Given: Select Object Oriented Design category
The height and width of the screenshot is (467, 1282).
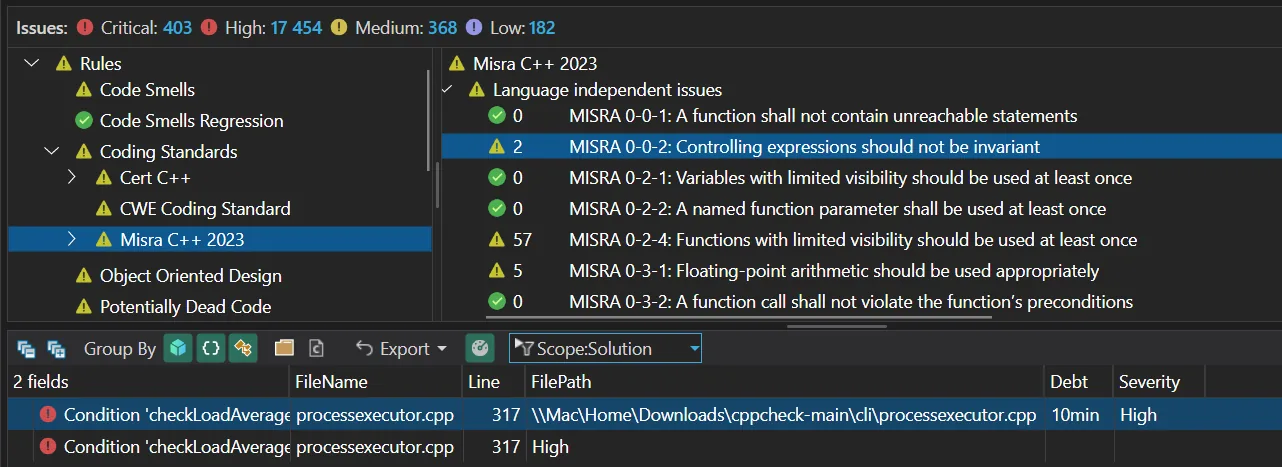Looking at the screenshot, I should tap(190, 276).
